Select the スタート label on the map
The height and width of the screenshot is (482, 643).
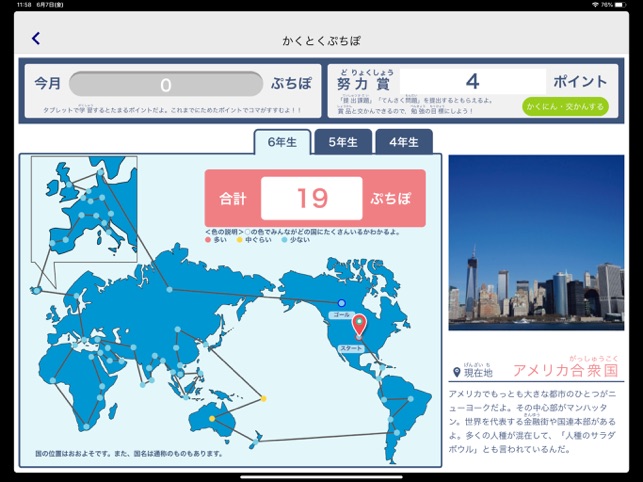point(351,348)
